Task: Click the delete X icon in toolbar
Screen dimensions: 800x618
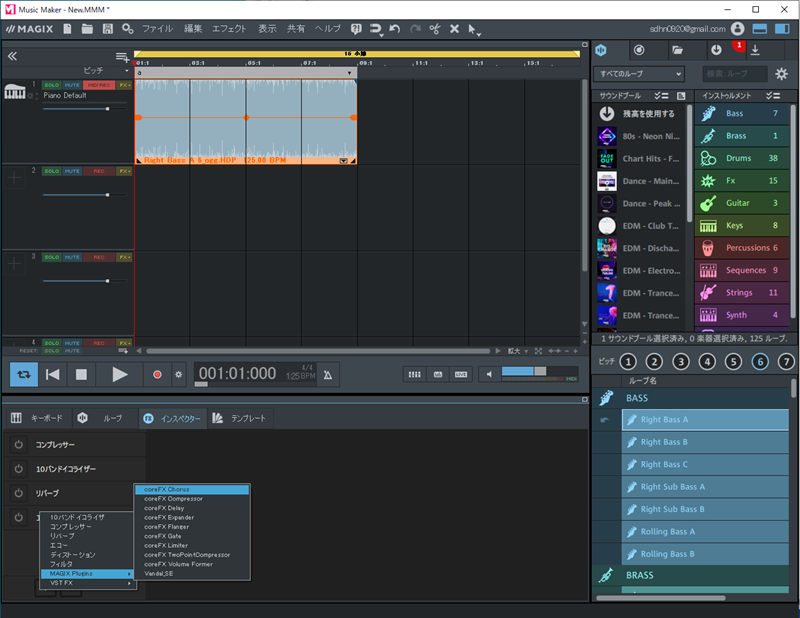Action: coord(454,29)
